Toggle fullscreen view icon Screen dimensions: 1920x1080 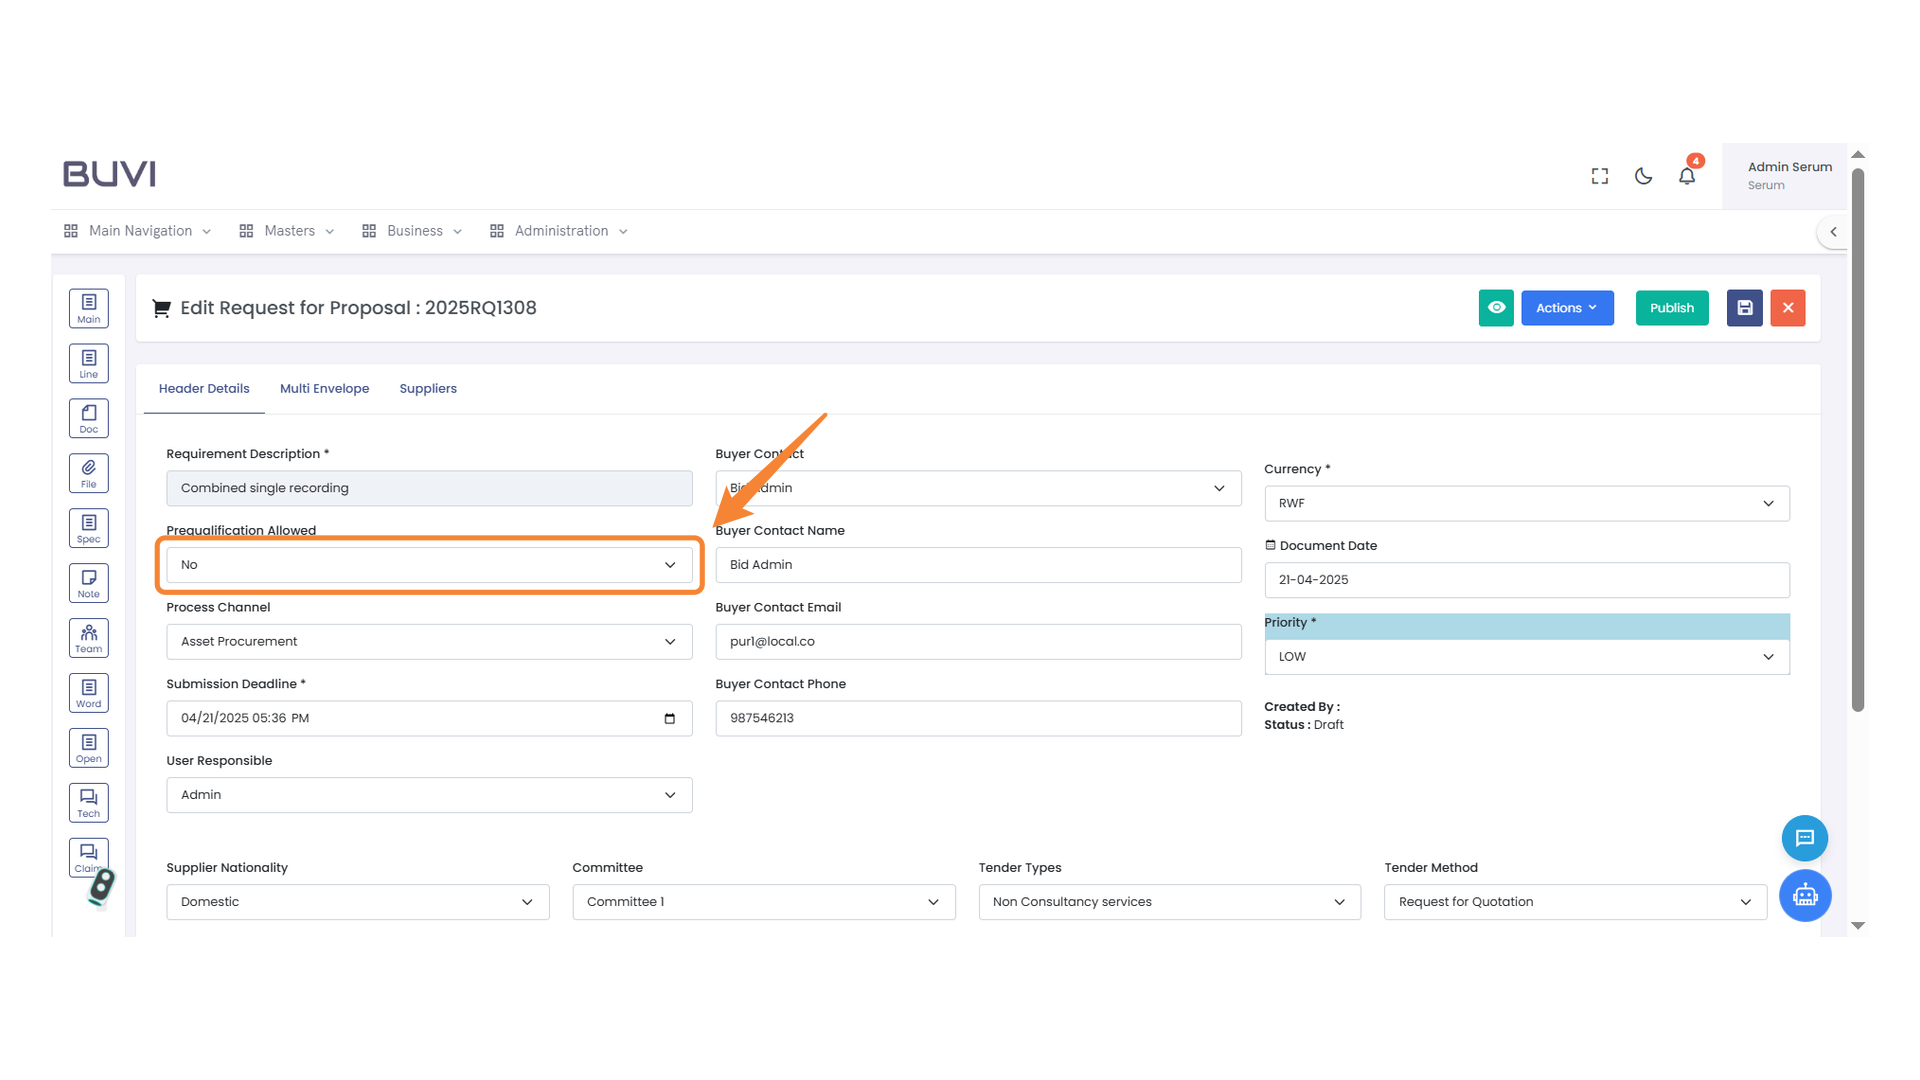click(1600, 176)
